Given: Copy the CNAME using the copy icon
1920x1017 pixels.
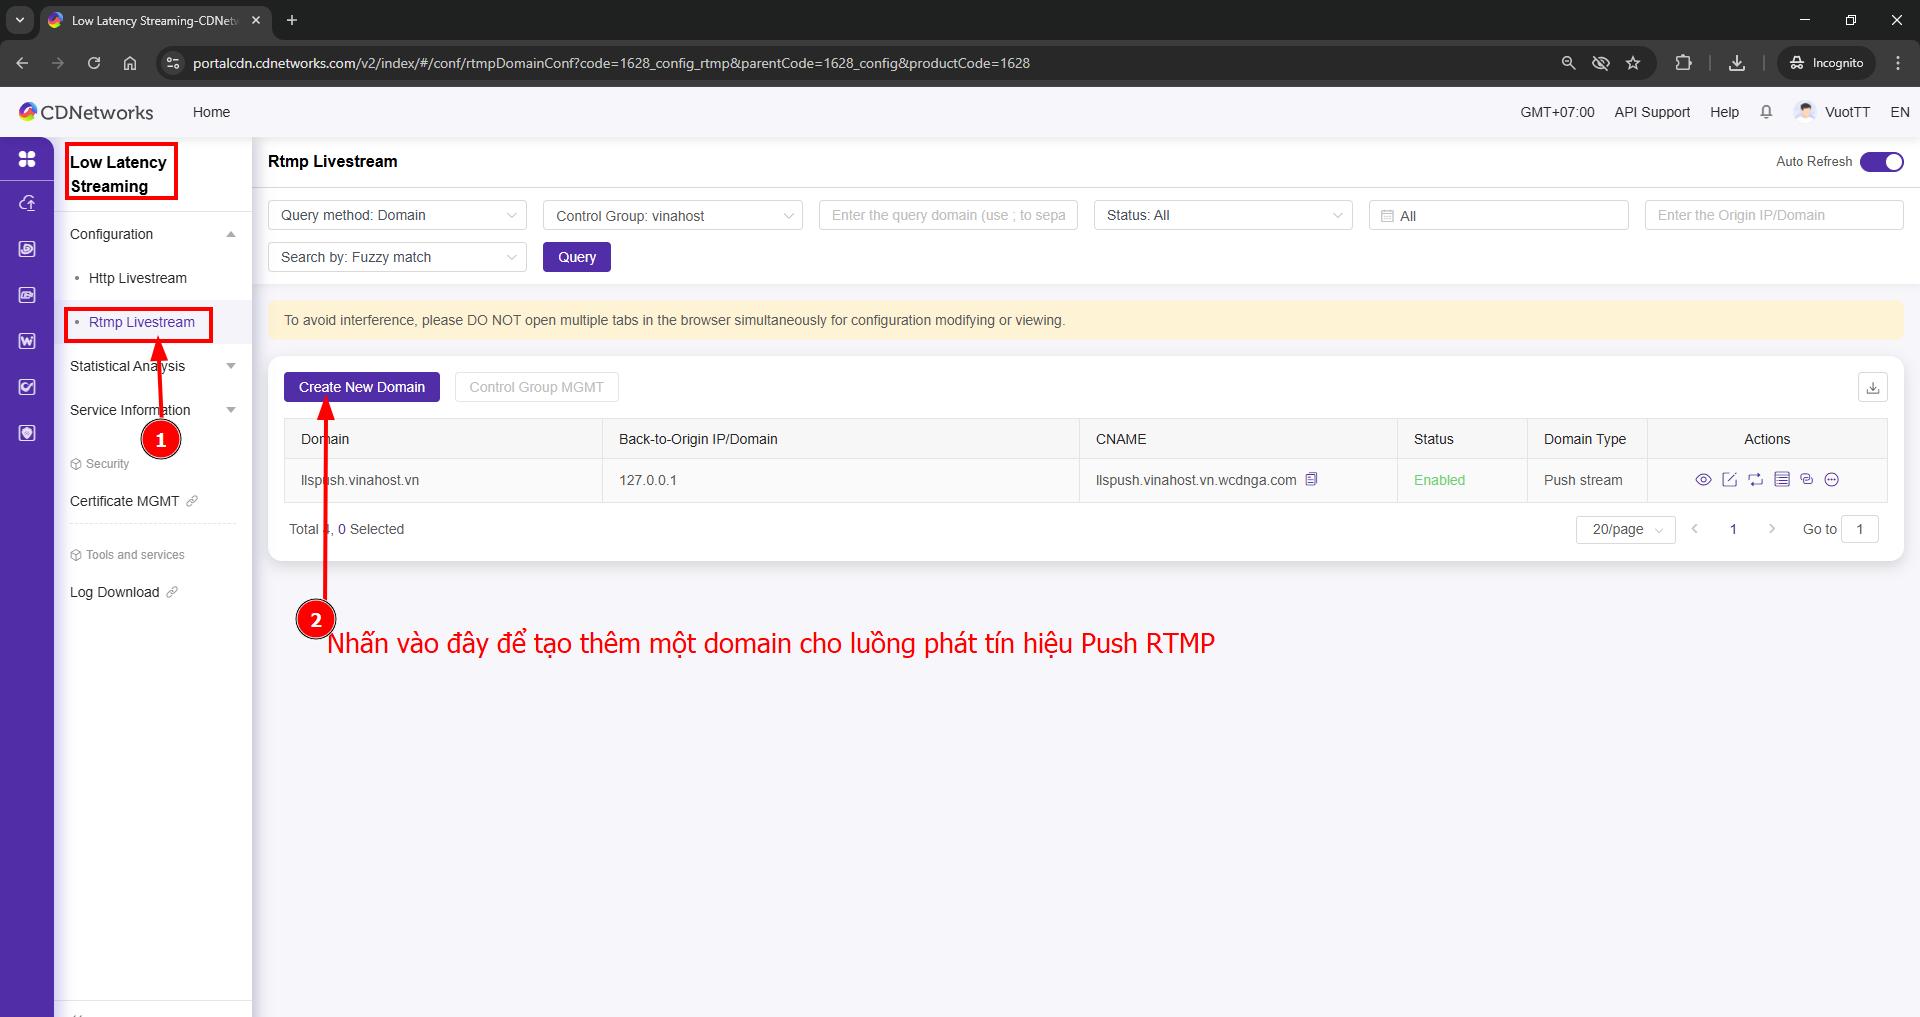Looking at the screenshot, I should point(1311,479).
